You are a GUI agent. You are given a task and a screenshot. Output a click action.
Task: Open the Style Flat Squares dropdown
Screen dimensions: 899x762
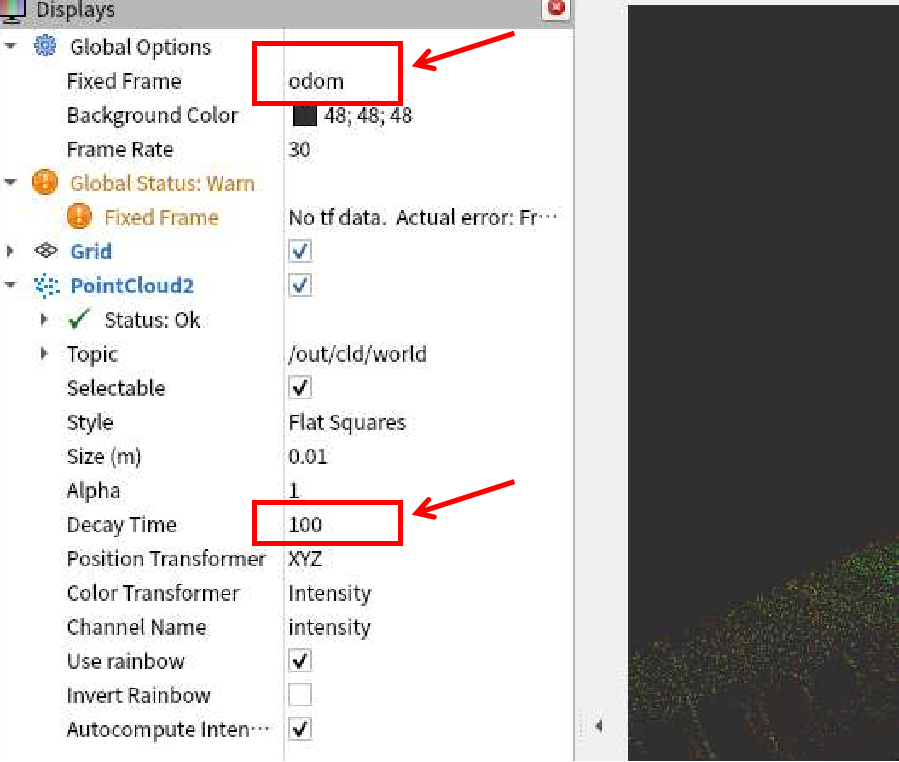click(346, 422)
